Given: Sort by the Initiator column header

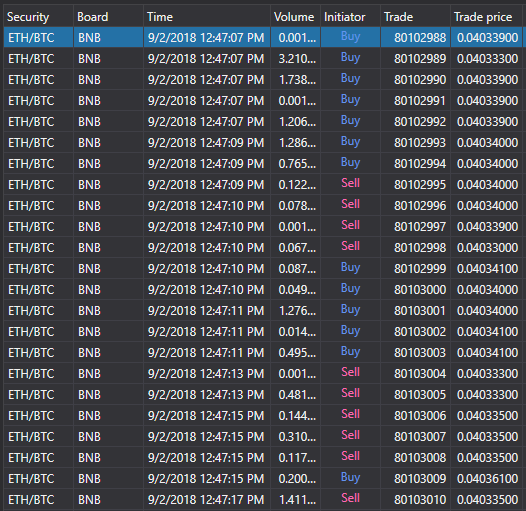Looking at the screenshot, I should tap(350, 17).
